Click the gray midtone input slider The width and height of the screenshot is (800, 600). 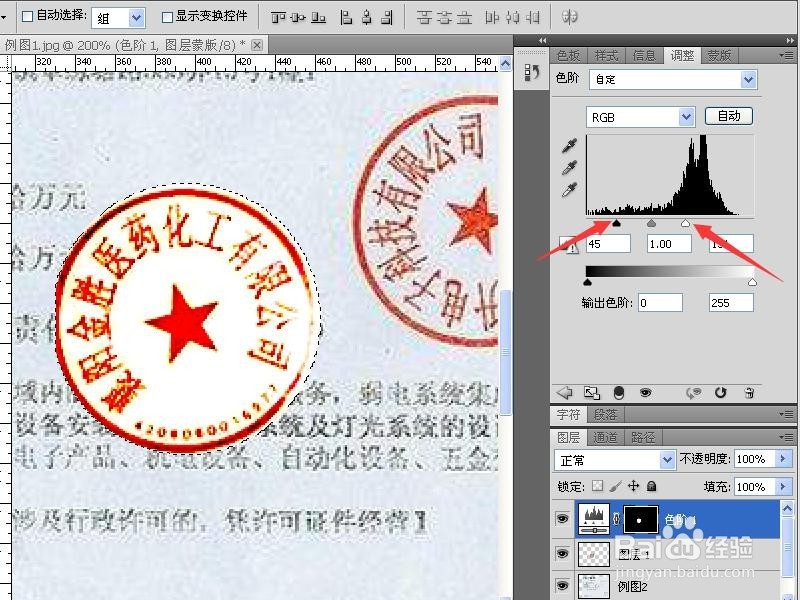[x=651, y=223]
